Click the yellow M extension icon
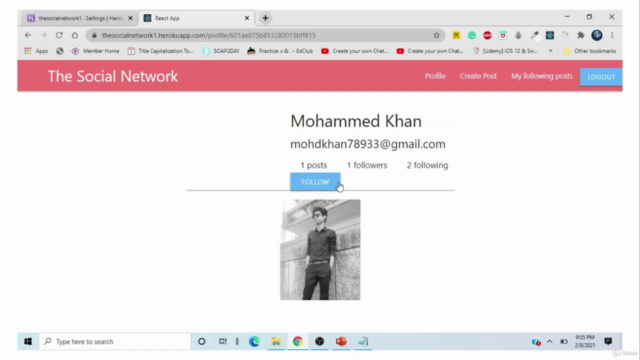The height and width of the screenshot is (360, 640). coord(456,36)
